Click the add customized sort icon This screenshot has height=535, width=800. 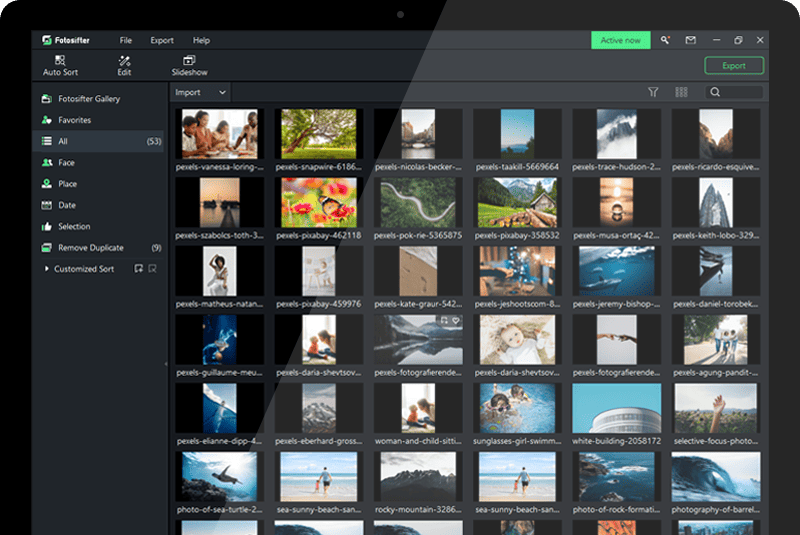(138, 269)
